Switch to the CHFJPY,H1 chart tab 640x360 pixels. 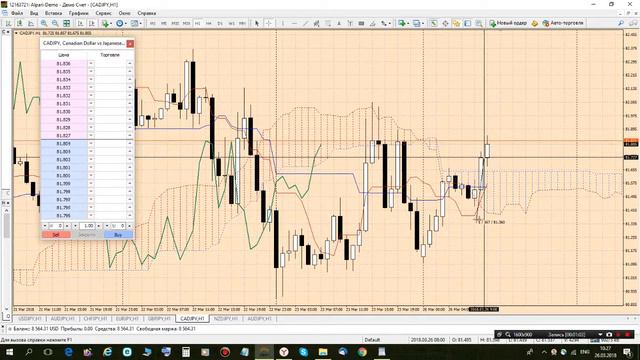tap(95, 318)
